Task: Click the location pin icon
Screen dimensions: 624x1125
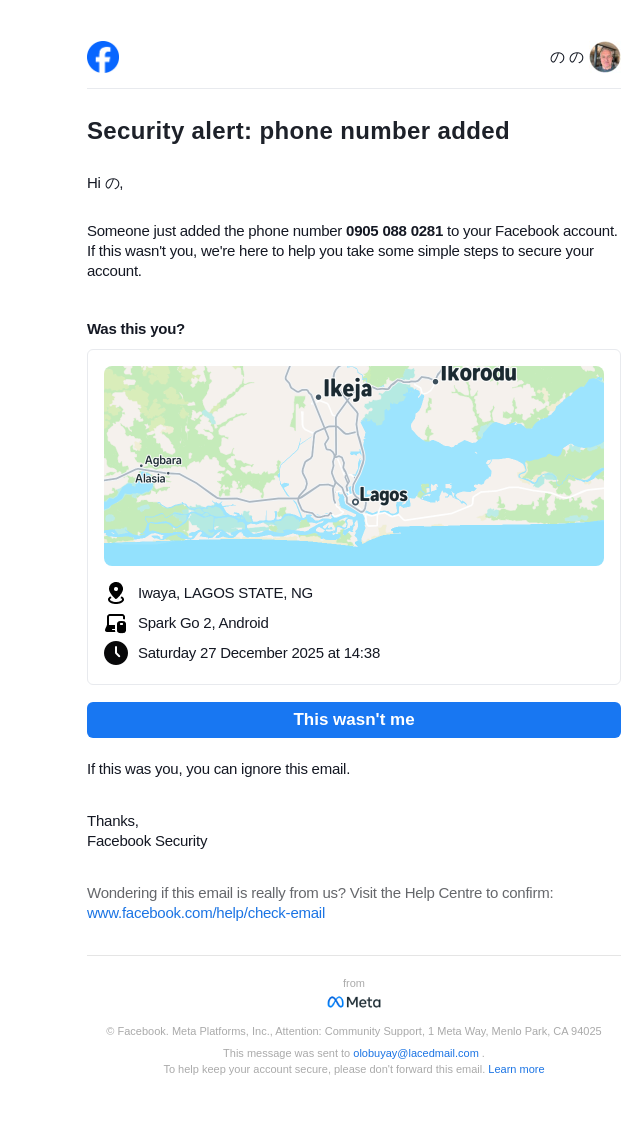Action: coord(116,593)
